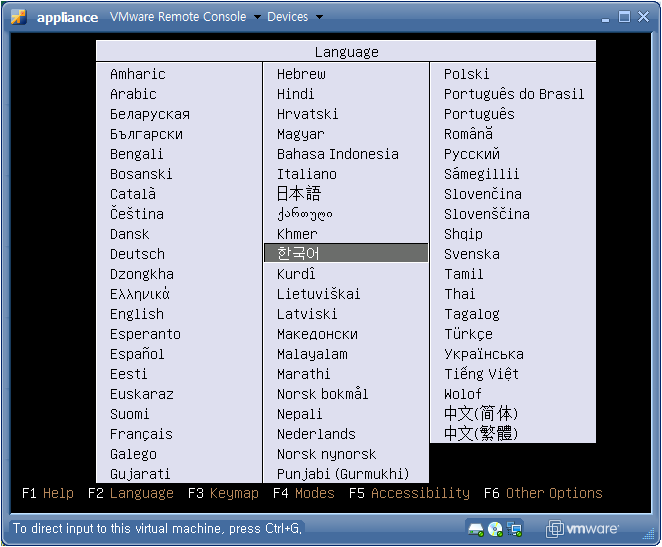Click the CD/DVD drive status icon
662x547 pixels.
(x=495, y=529)
